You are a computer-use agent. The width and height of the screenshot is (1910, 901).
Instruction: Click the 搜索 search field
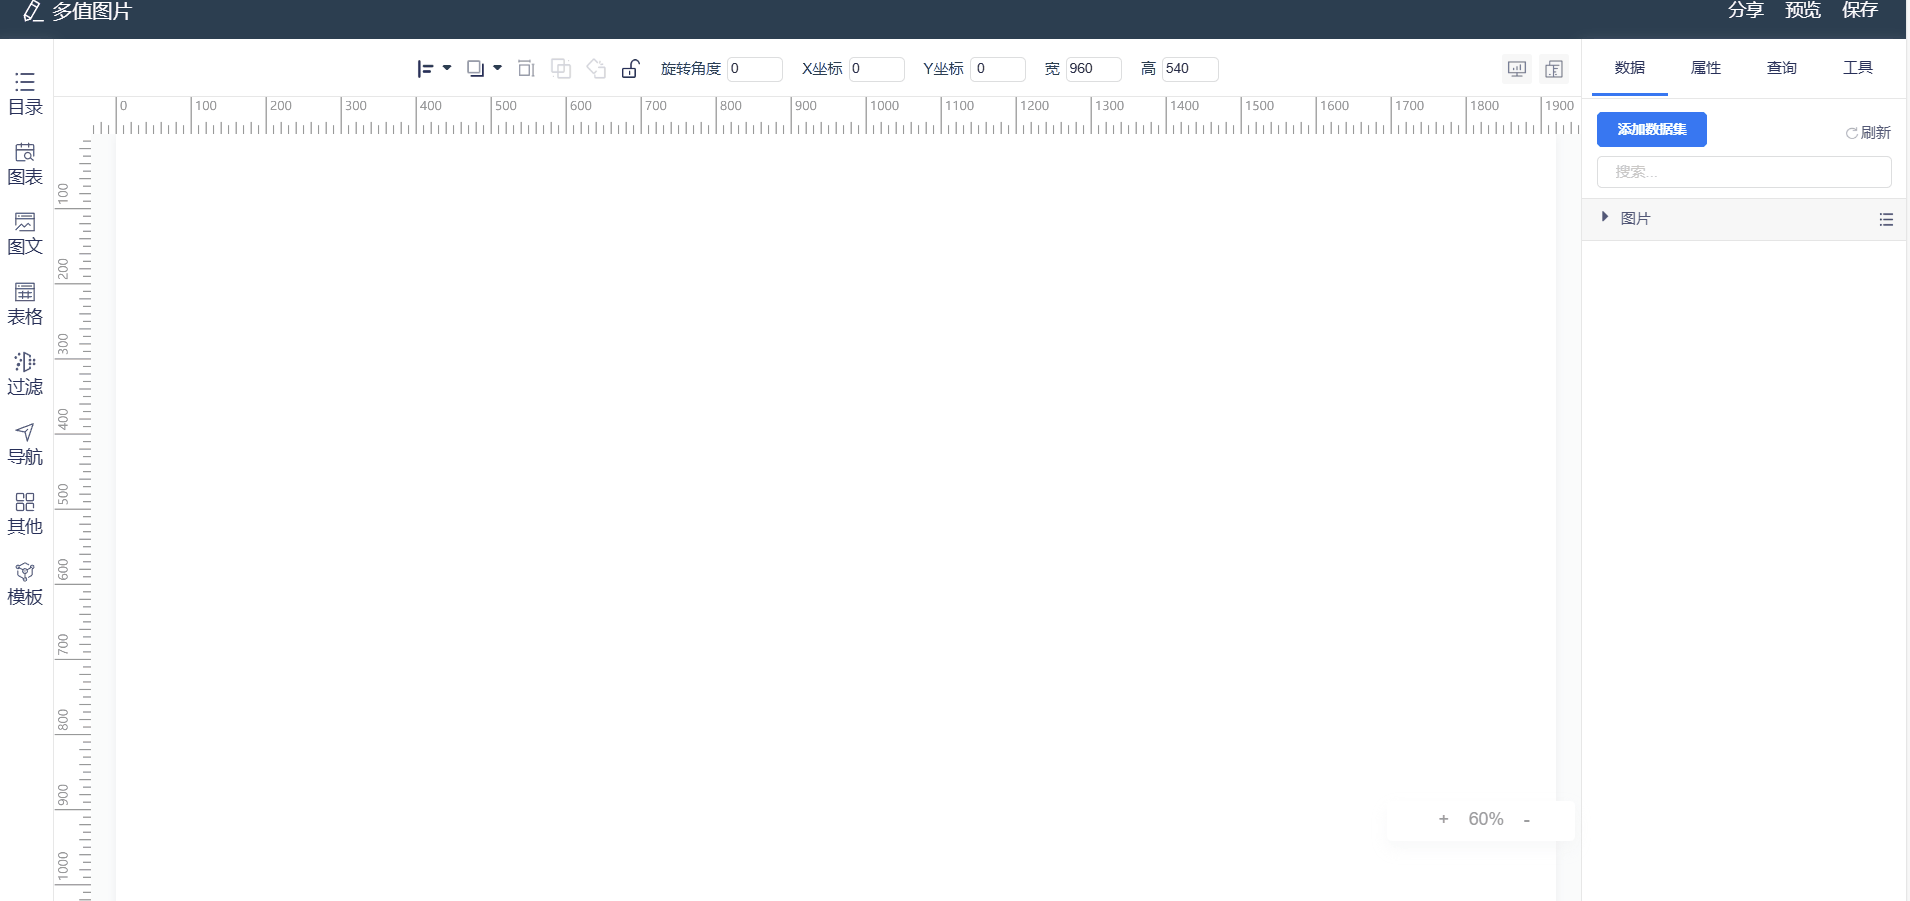click(1744, 172)
